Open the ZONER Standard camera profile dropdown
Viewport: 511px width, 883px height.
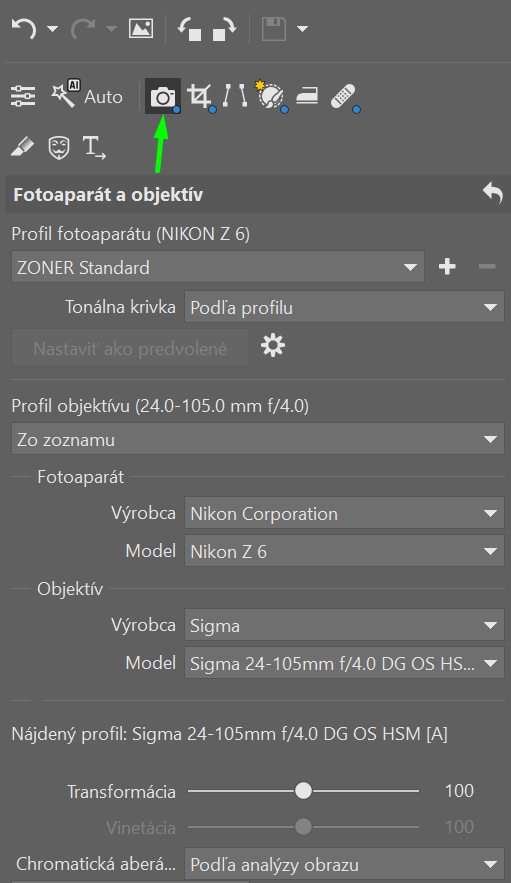tap(217, 267)
